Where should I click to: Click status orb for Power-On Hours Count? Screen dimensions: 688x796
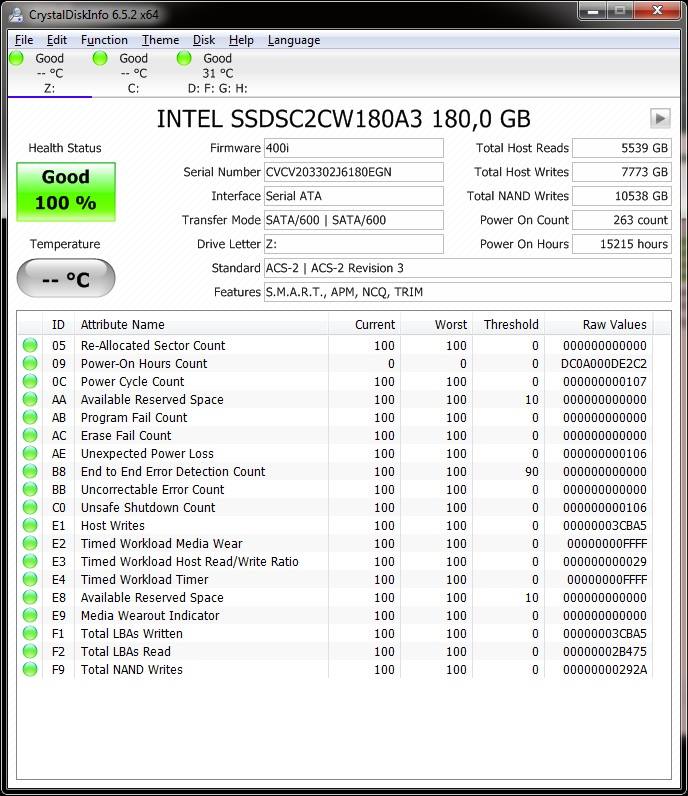[x=30, y=363]
